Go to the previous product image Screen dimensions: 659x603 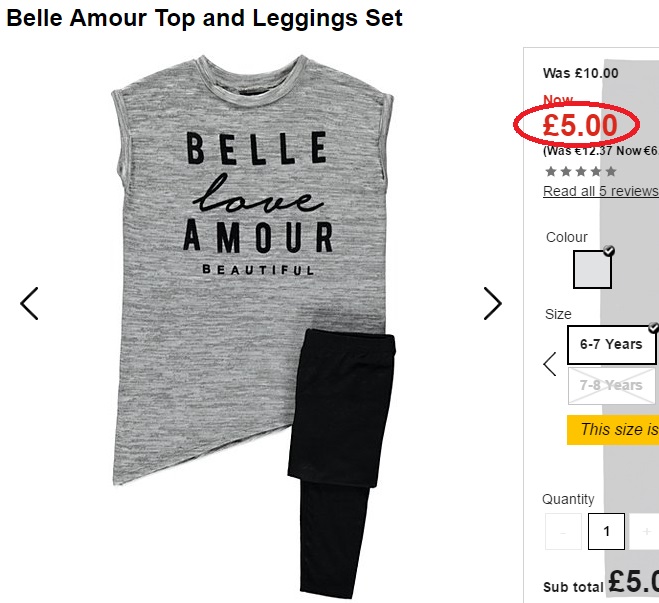[x=29, y=303]
